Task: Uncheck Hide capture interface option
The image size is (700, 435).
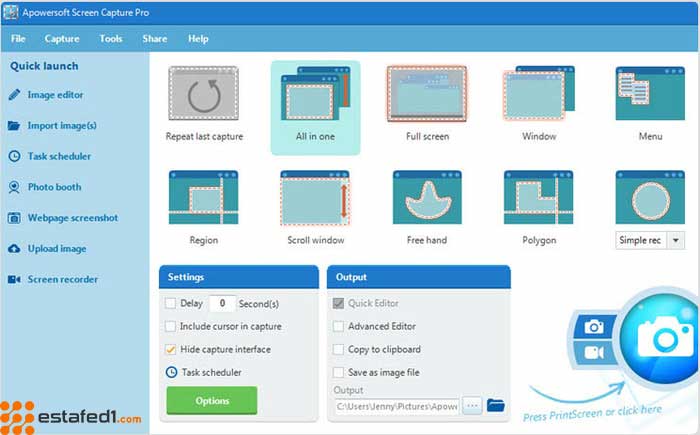Action: (x=170, y=349)
